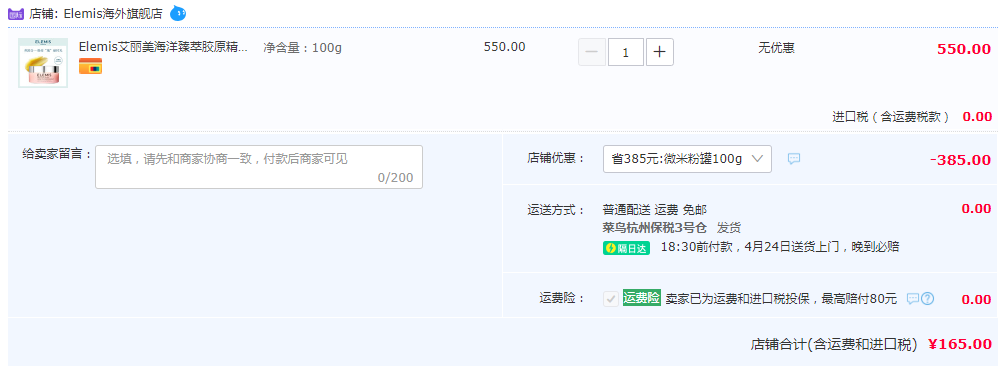Click the discount amount -385.00

tap(960, 160)
